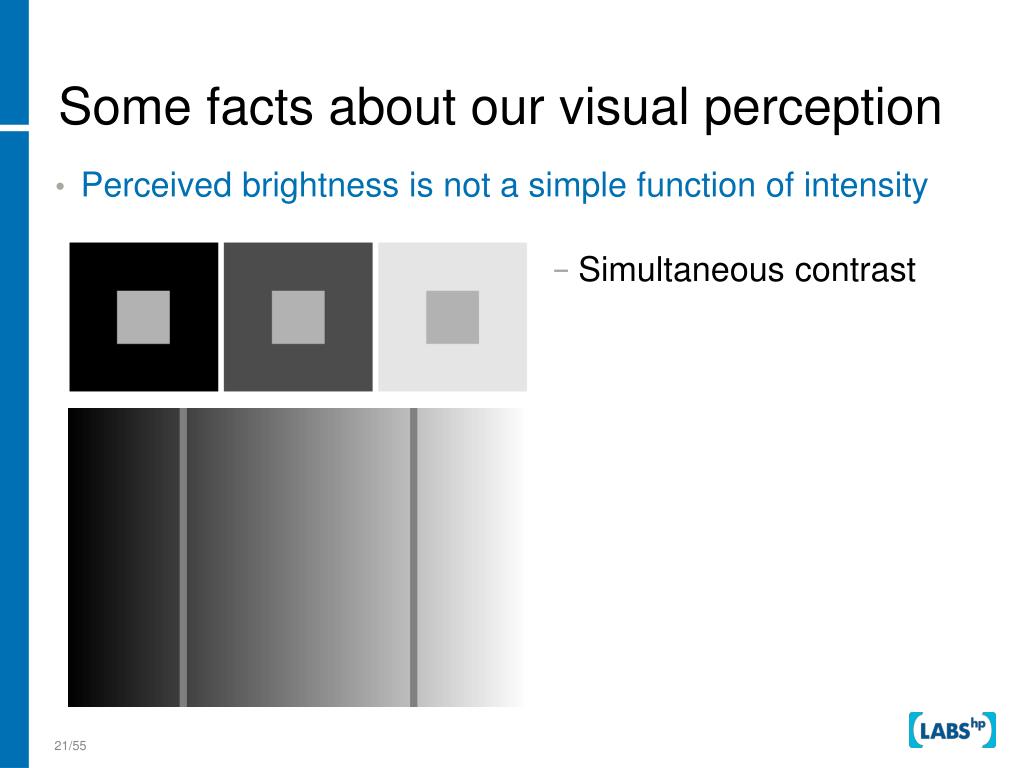
Task: Click the 'Simultaneous contrast' label
Action: tap(747, 270)
